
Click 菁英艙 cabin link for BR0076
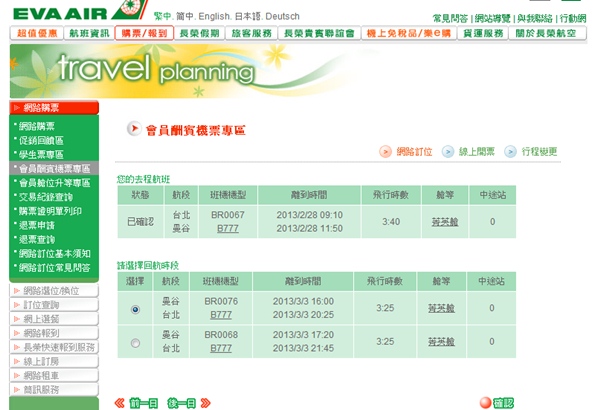(441, 308)
